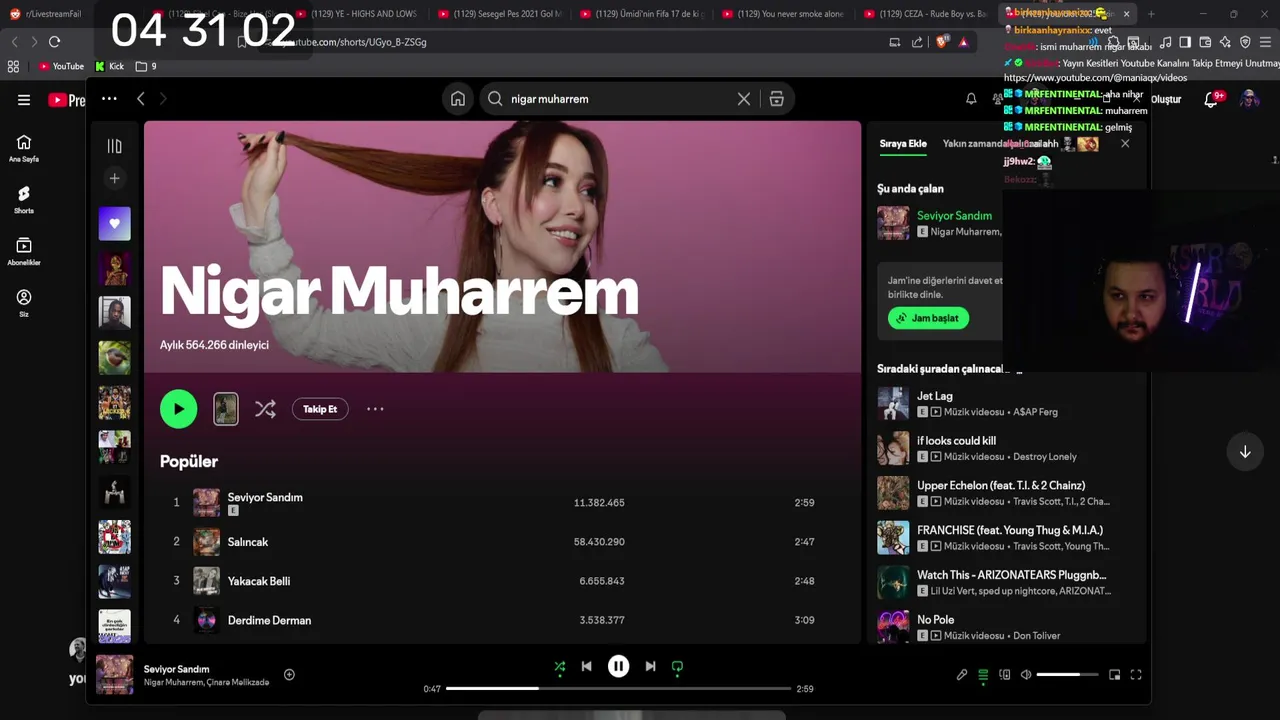1280x720 pixels.
Task: Open YouTube Shorts in the sidebar
Action: [x=24, y=199]
